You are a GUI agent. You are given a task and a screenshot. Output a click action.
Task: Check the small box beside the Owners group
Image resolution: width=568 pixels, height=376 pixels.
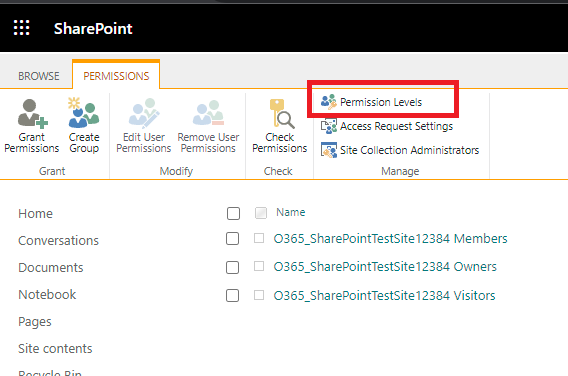coord(259,266)
